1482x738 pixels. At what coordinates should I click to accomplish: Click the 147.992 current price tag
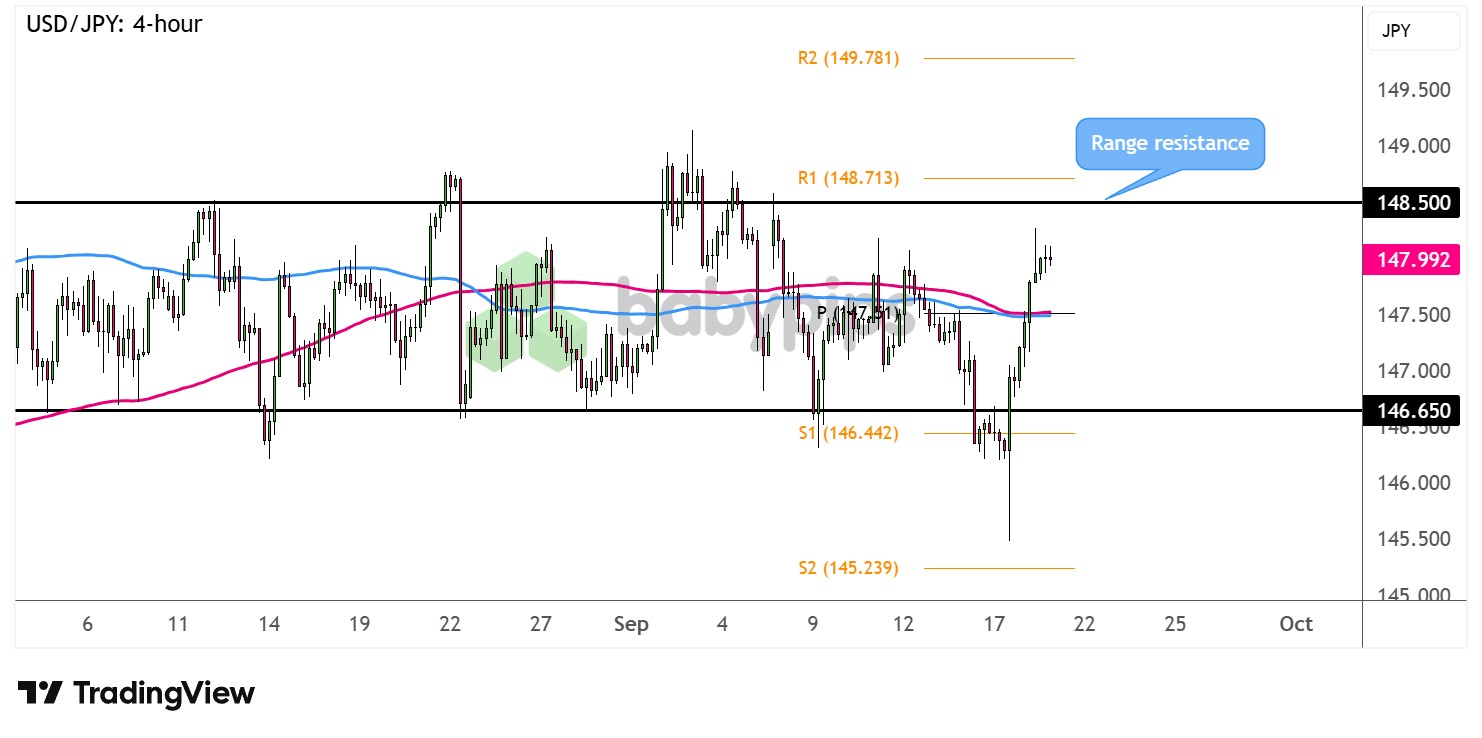pyautogui.click(x=1412, y=261)
